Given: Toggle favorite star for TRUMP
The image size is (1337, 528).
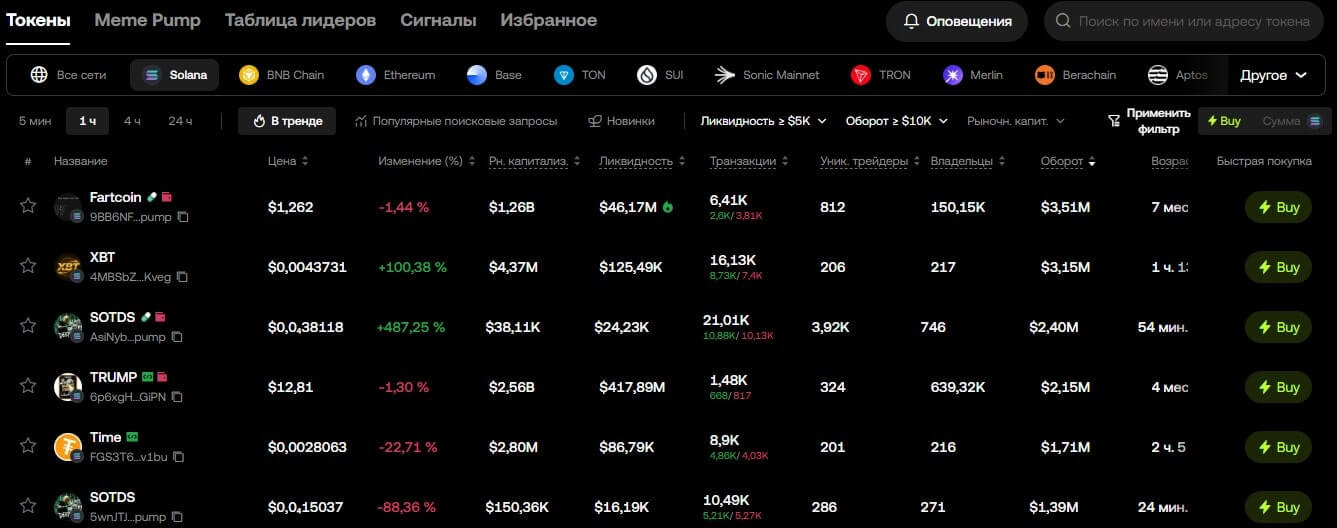Looking at the screenshot, I should [x=28, y=386].
